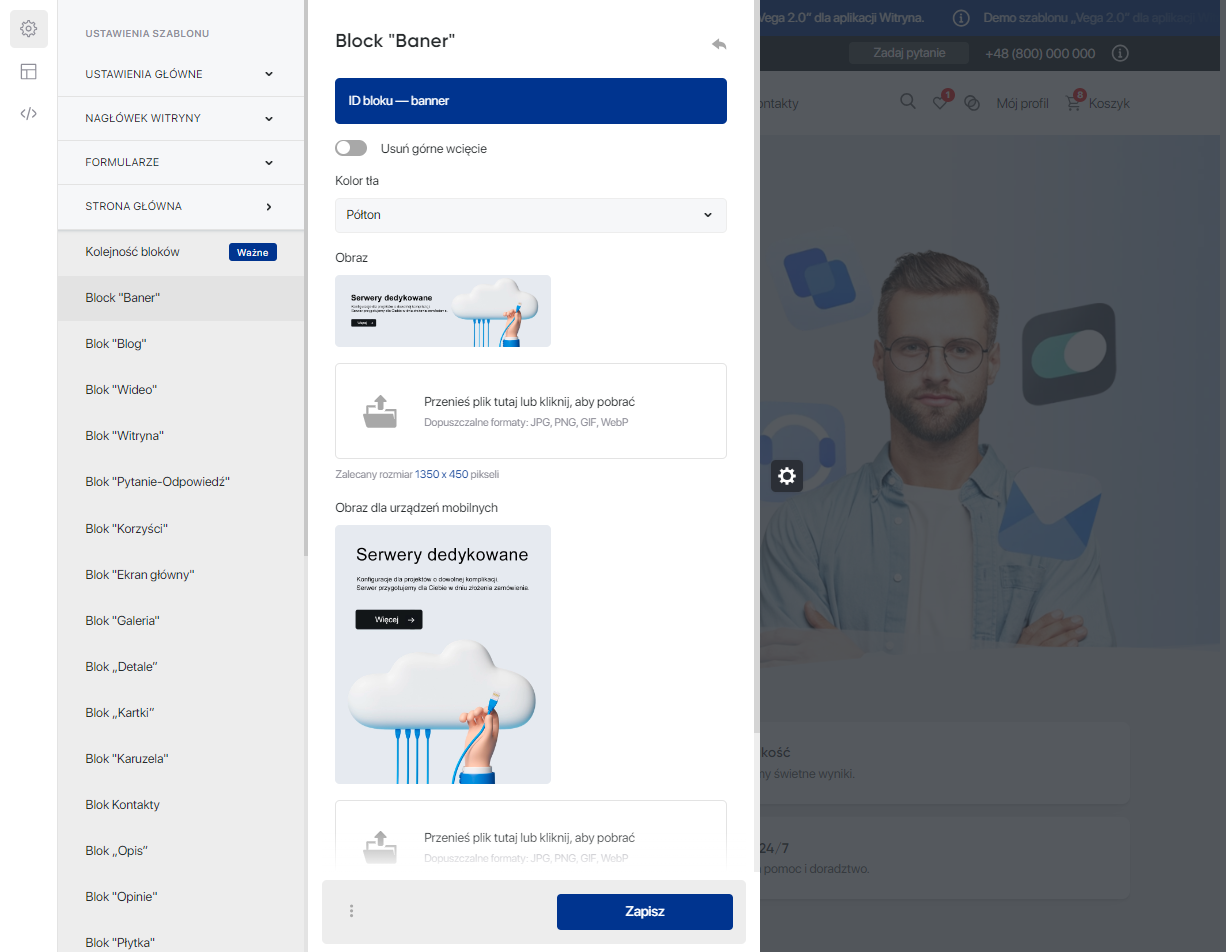Click the search magnifier icon in site header
Image resolution: width=1226 pixels, height=952 pixels.
point(908,102)
